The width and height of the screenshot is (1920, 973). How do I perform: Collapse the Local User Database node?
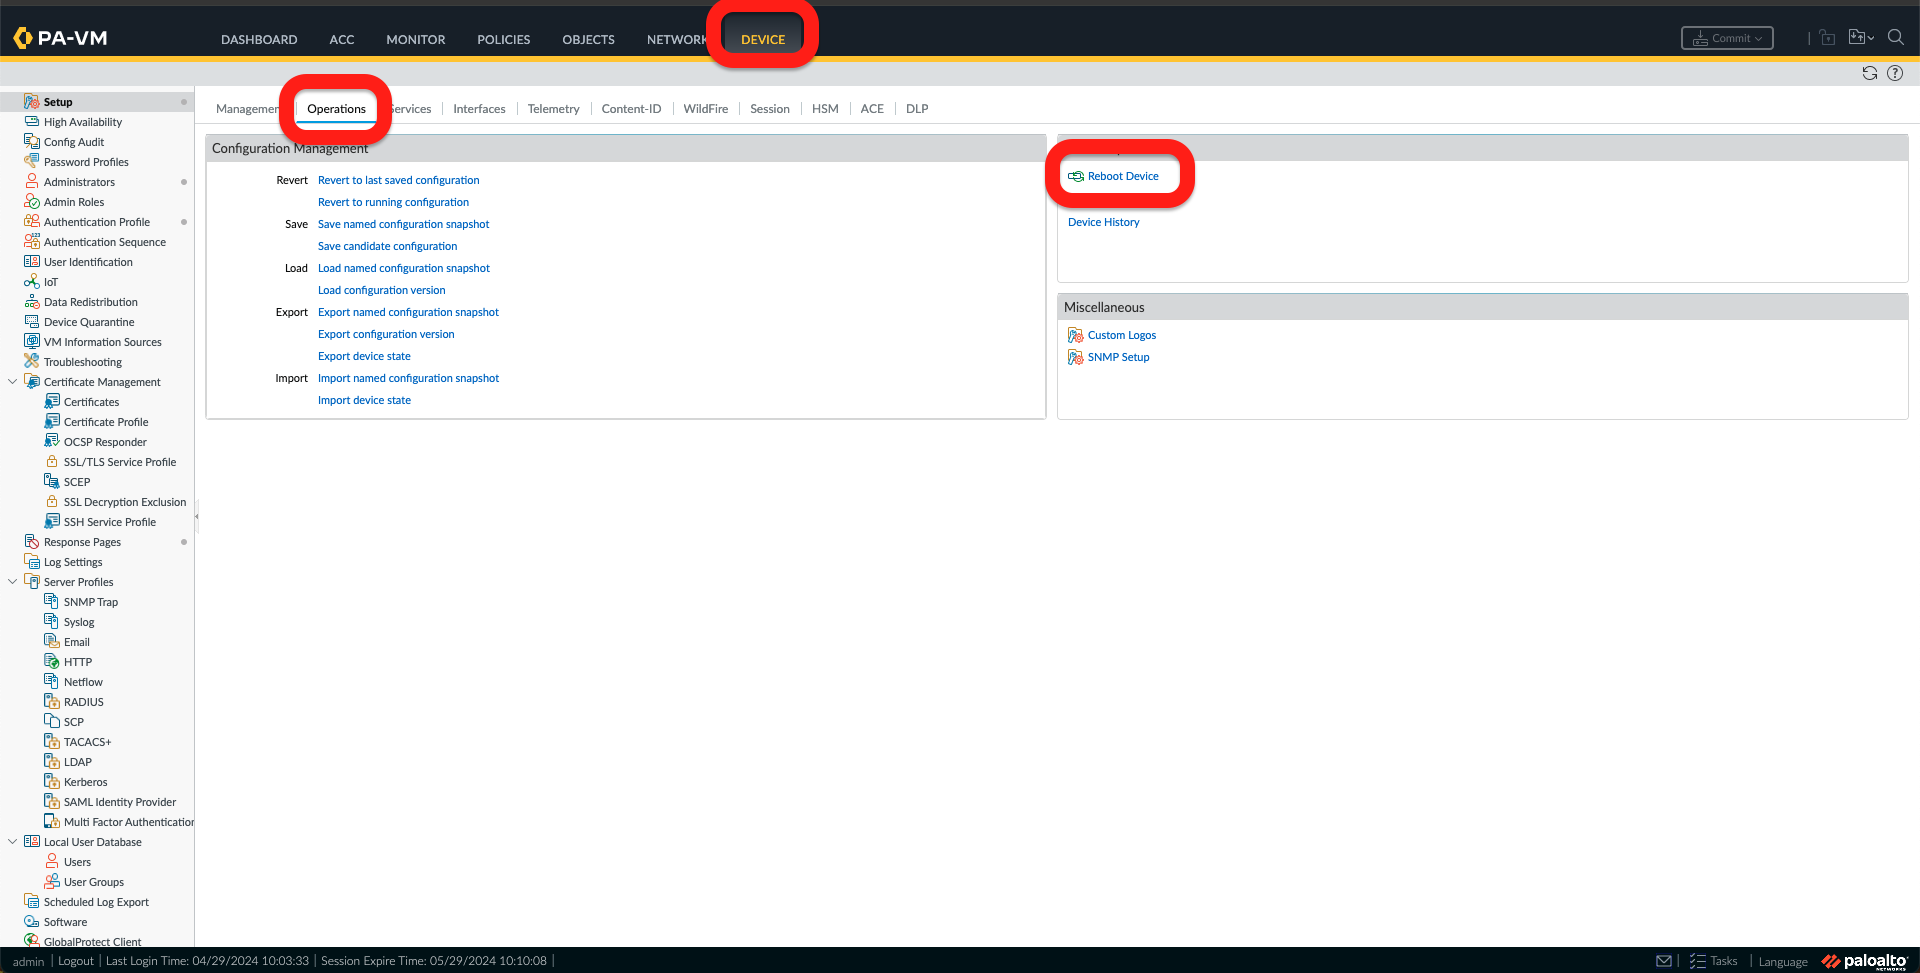12,842
